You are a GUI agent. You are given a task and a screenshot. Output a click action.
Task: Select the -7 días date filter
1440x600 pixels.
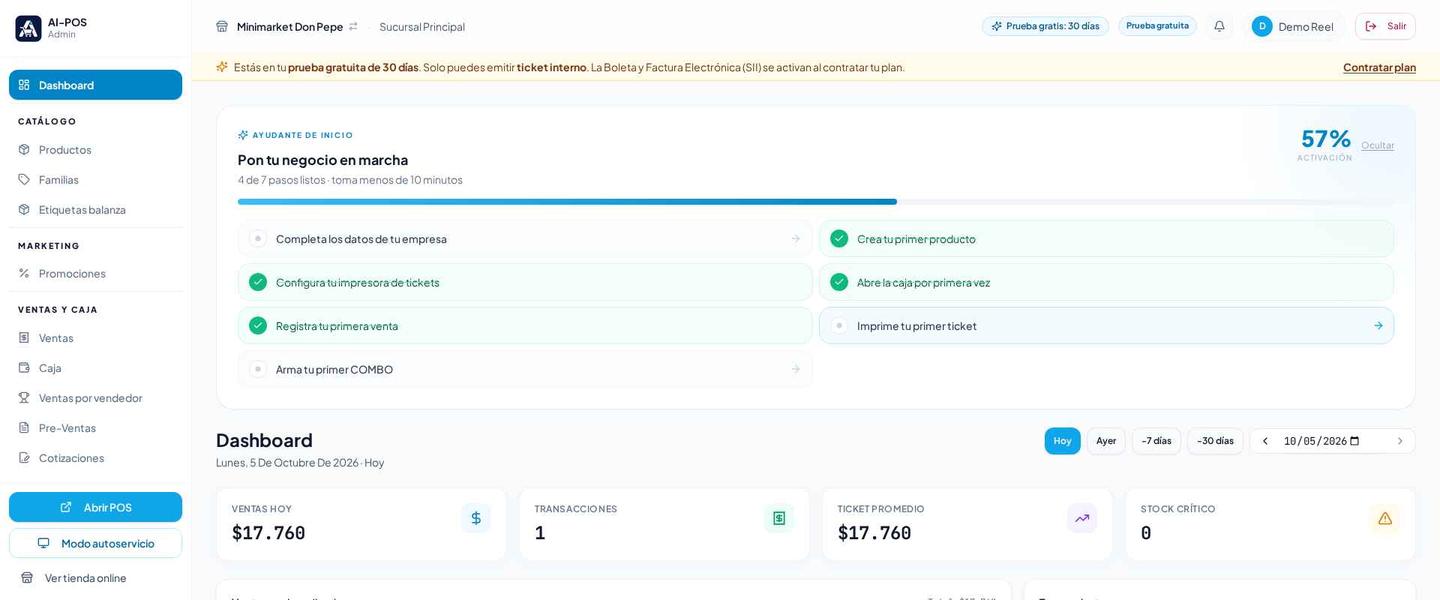(1156, 441)
